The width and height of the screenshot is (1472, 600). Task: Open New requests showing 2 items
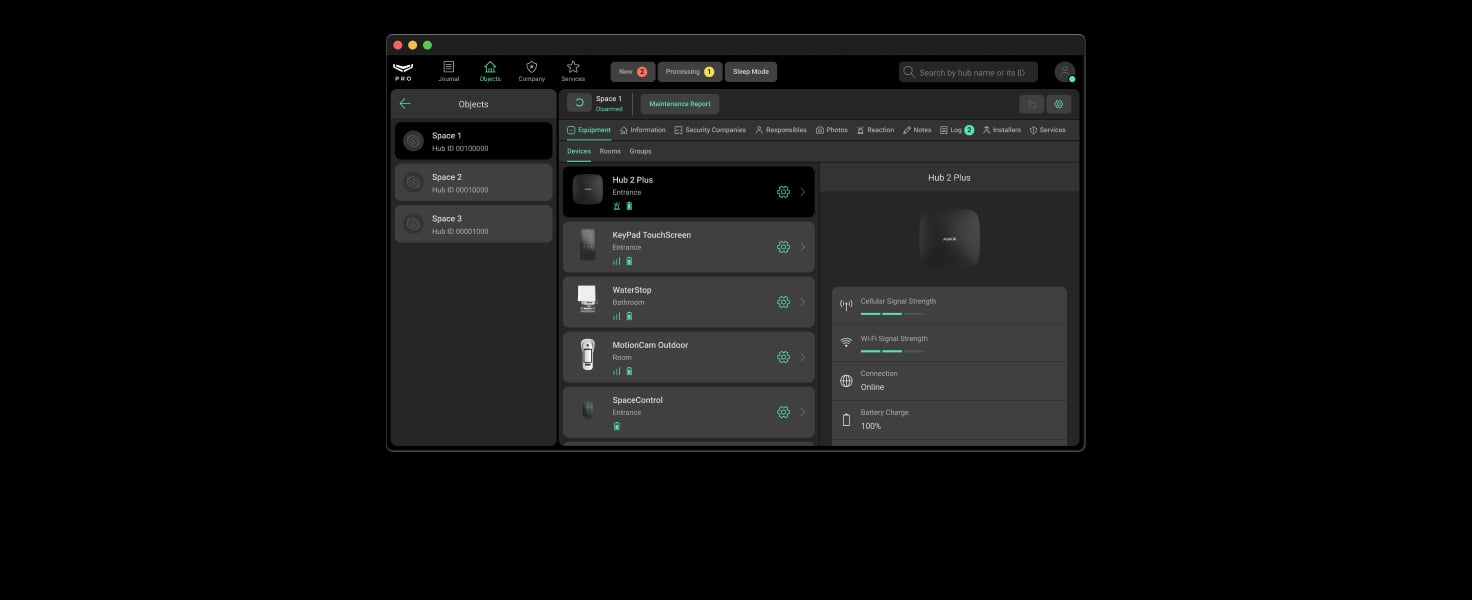(x=631, y=71)
